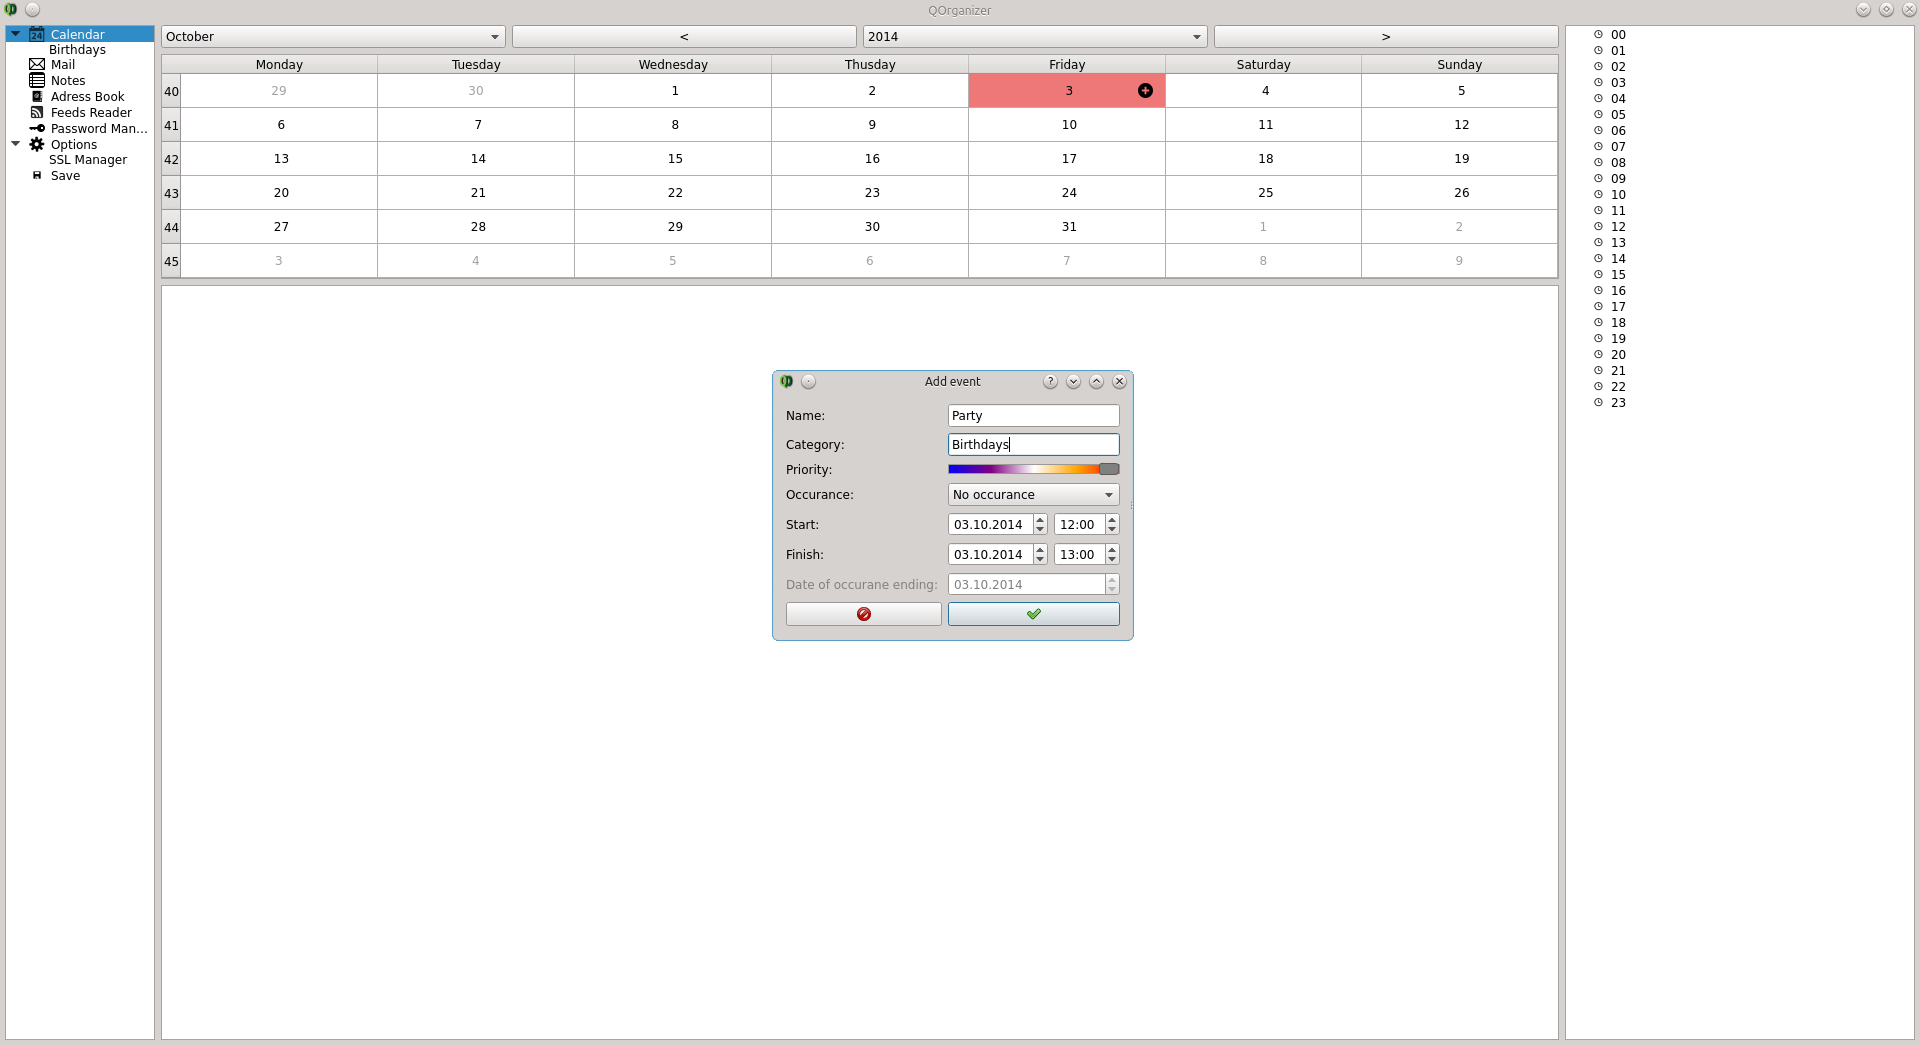Select Birthdays under Calendar in sidebar
1920x1045 pixels.
point(77,50)
